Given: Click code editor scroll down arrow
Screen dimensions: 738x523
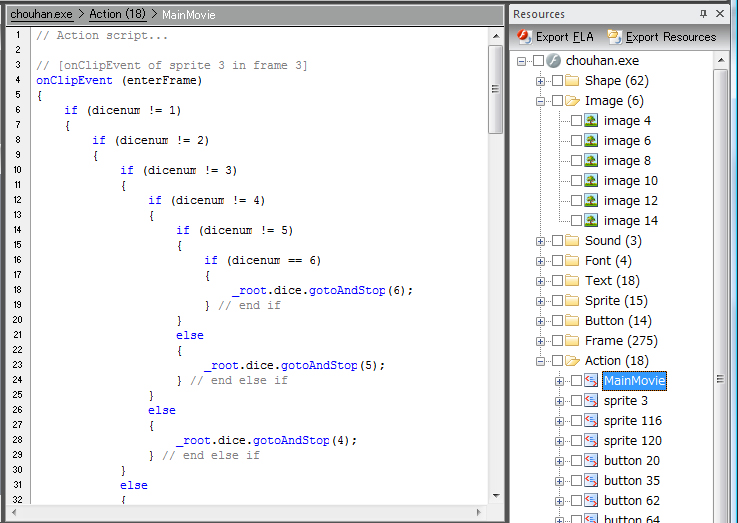Looking at the screenshot, I should (496, 495).
